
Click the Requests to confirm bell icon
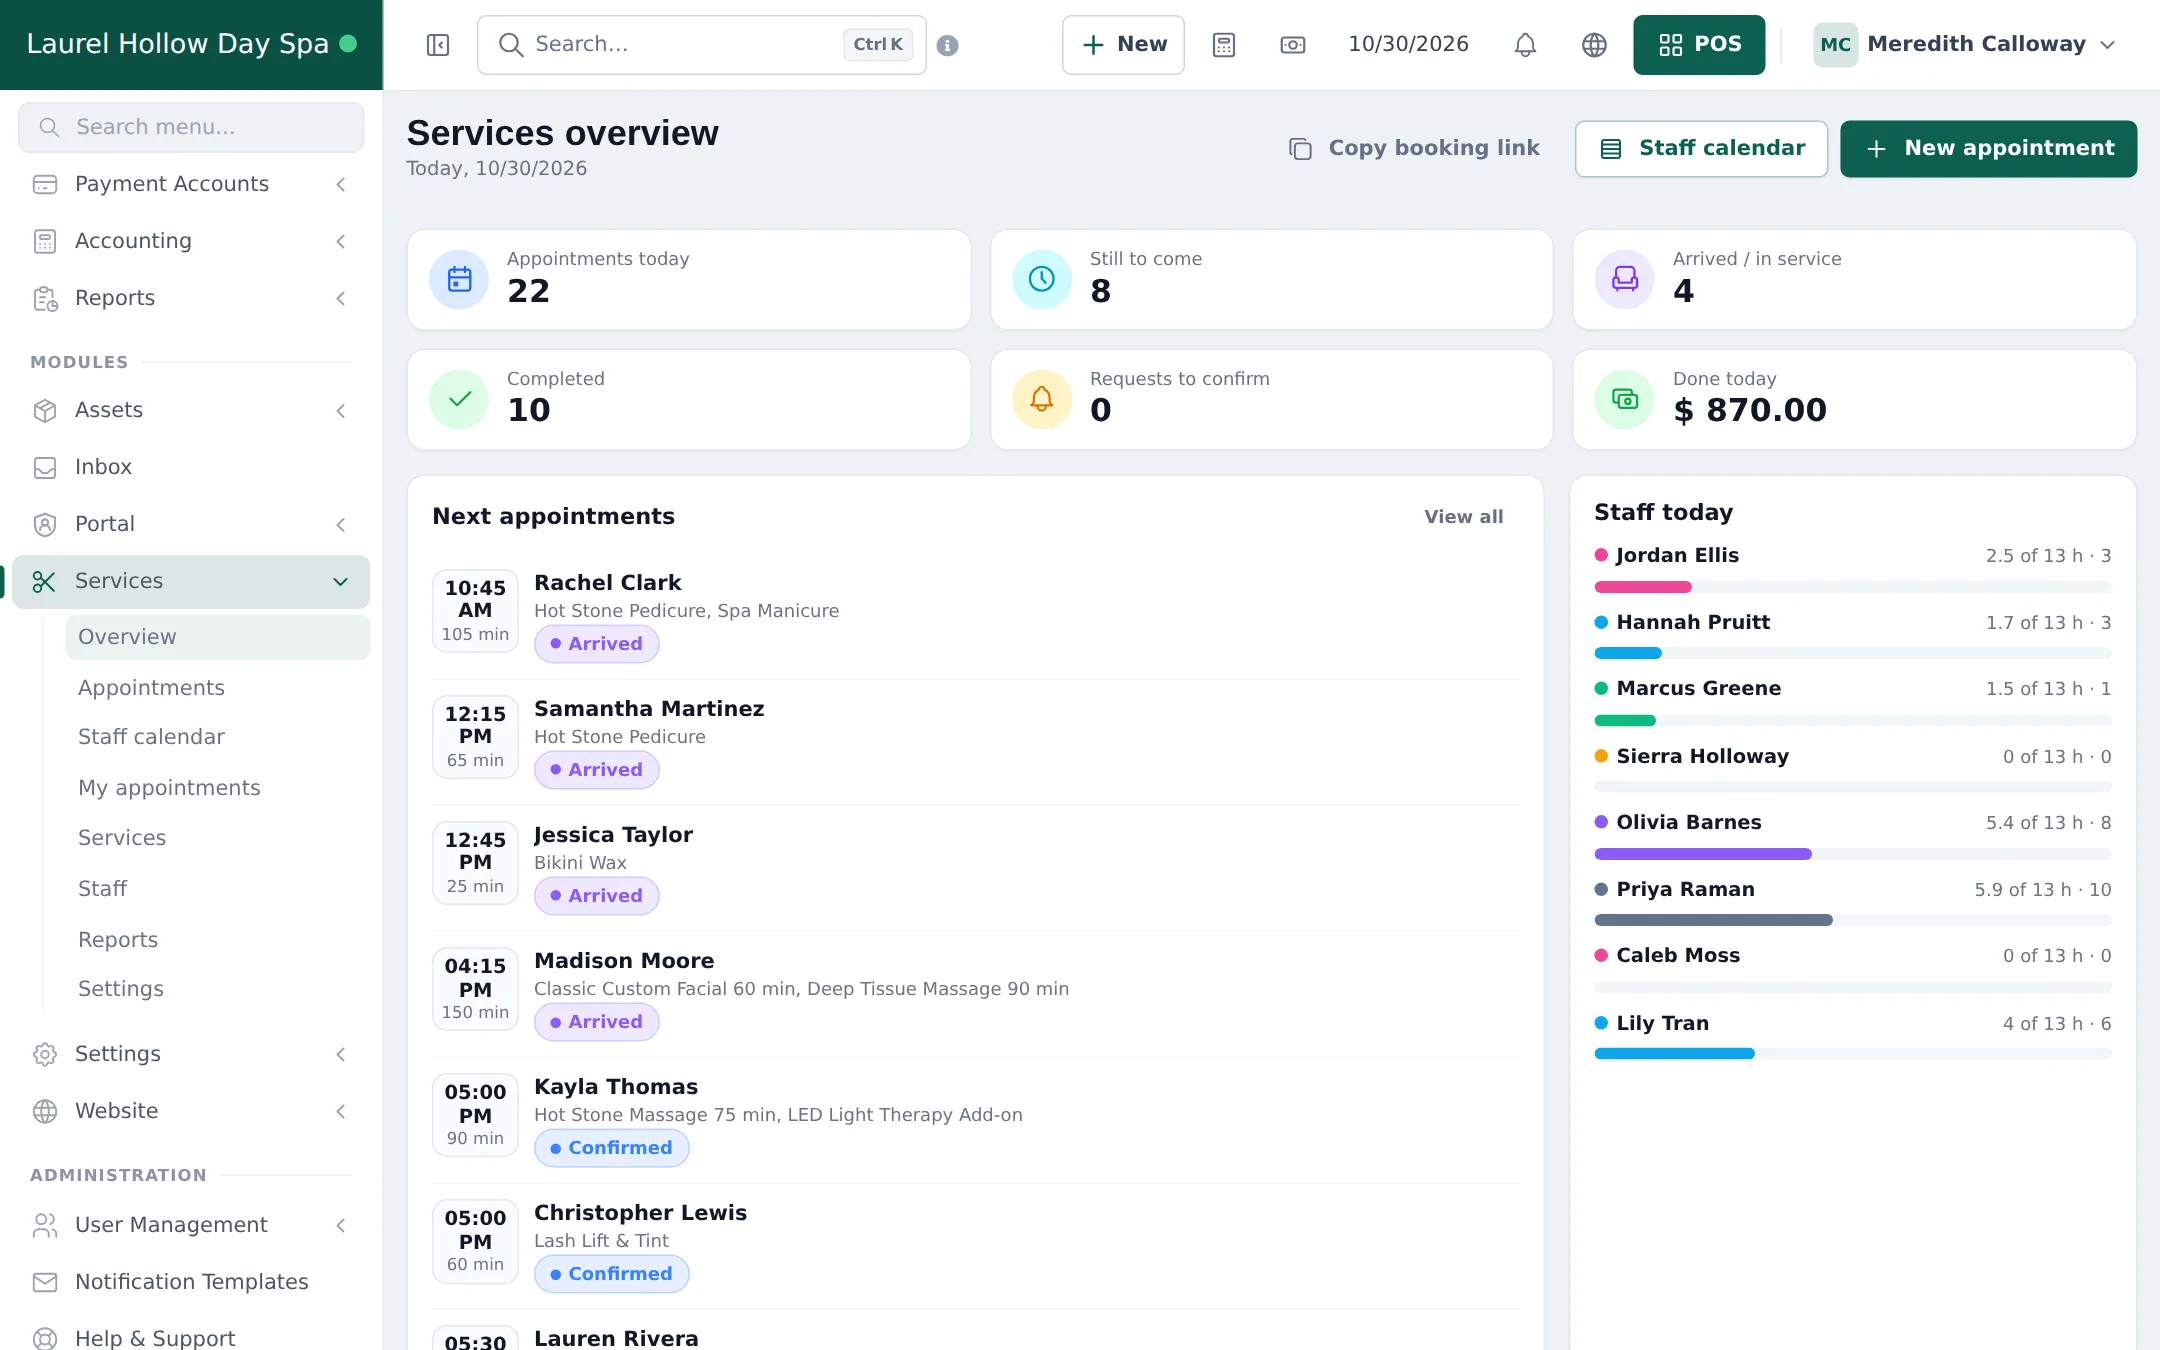pyautogui.click(x=1042, y=399)
